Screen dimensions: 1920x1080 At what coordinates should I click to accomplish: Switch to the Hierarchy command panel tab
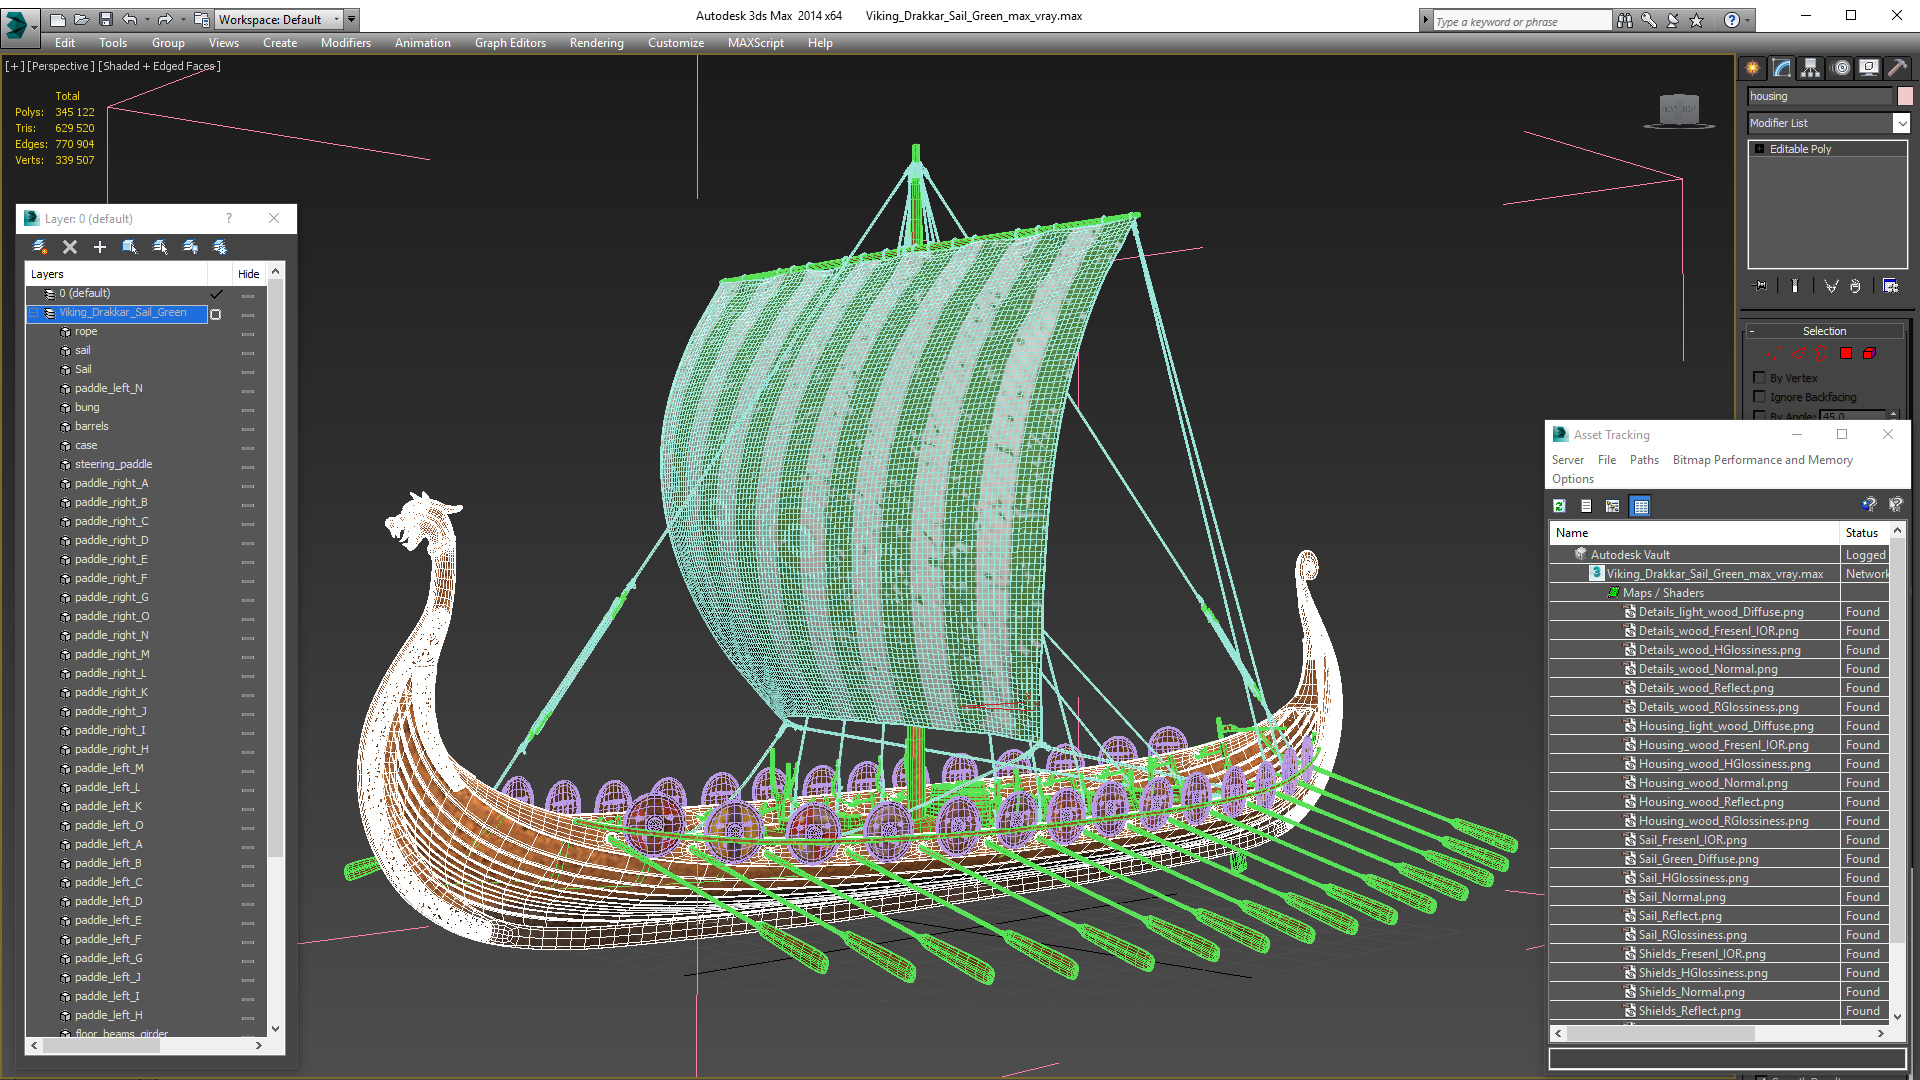(1811, 68)
